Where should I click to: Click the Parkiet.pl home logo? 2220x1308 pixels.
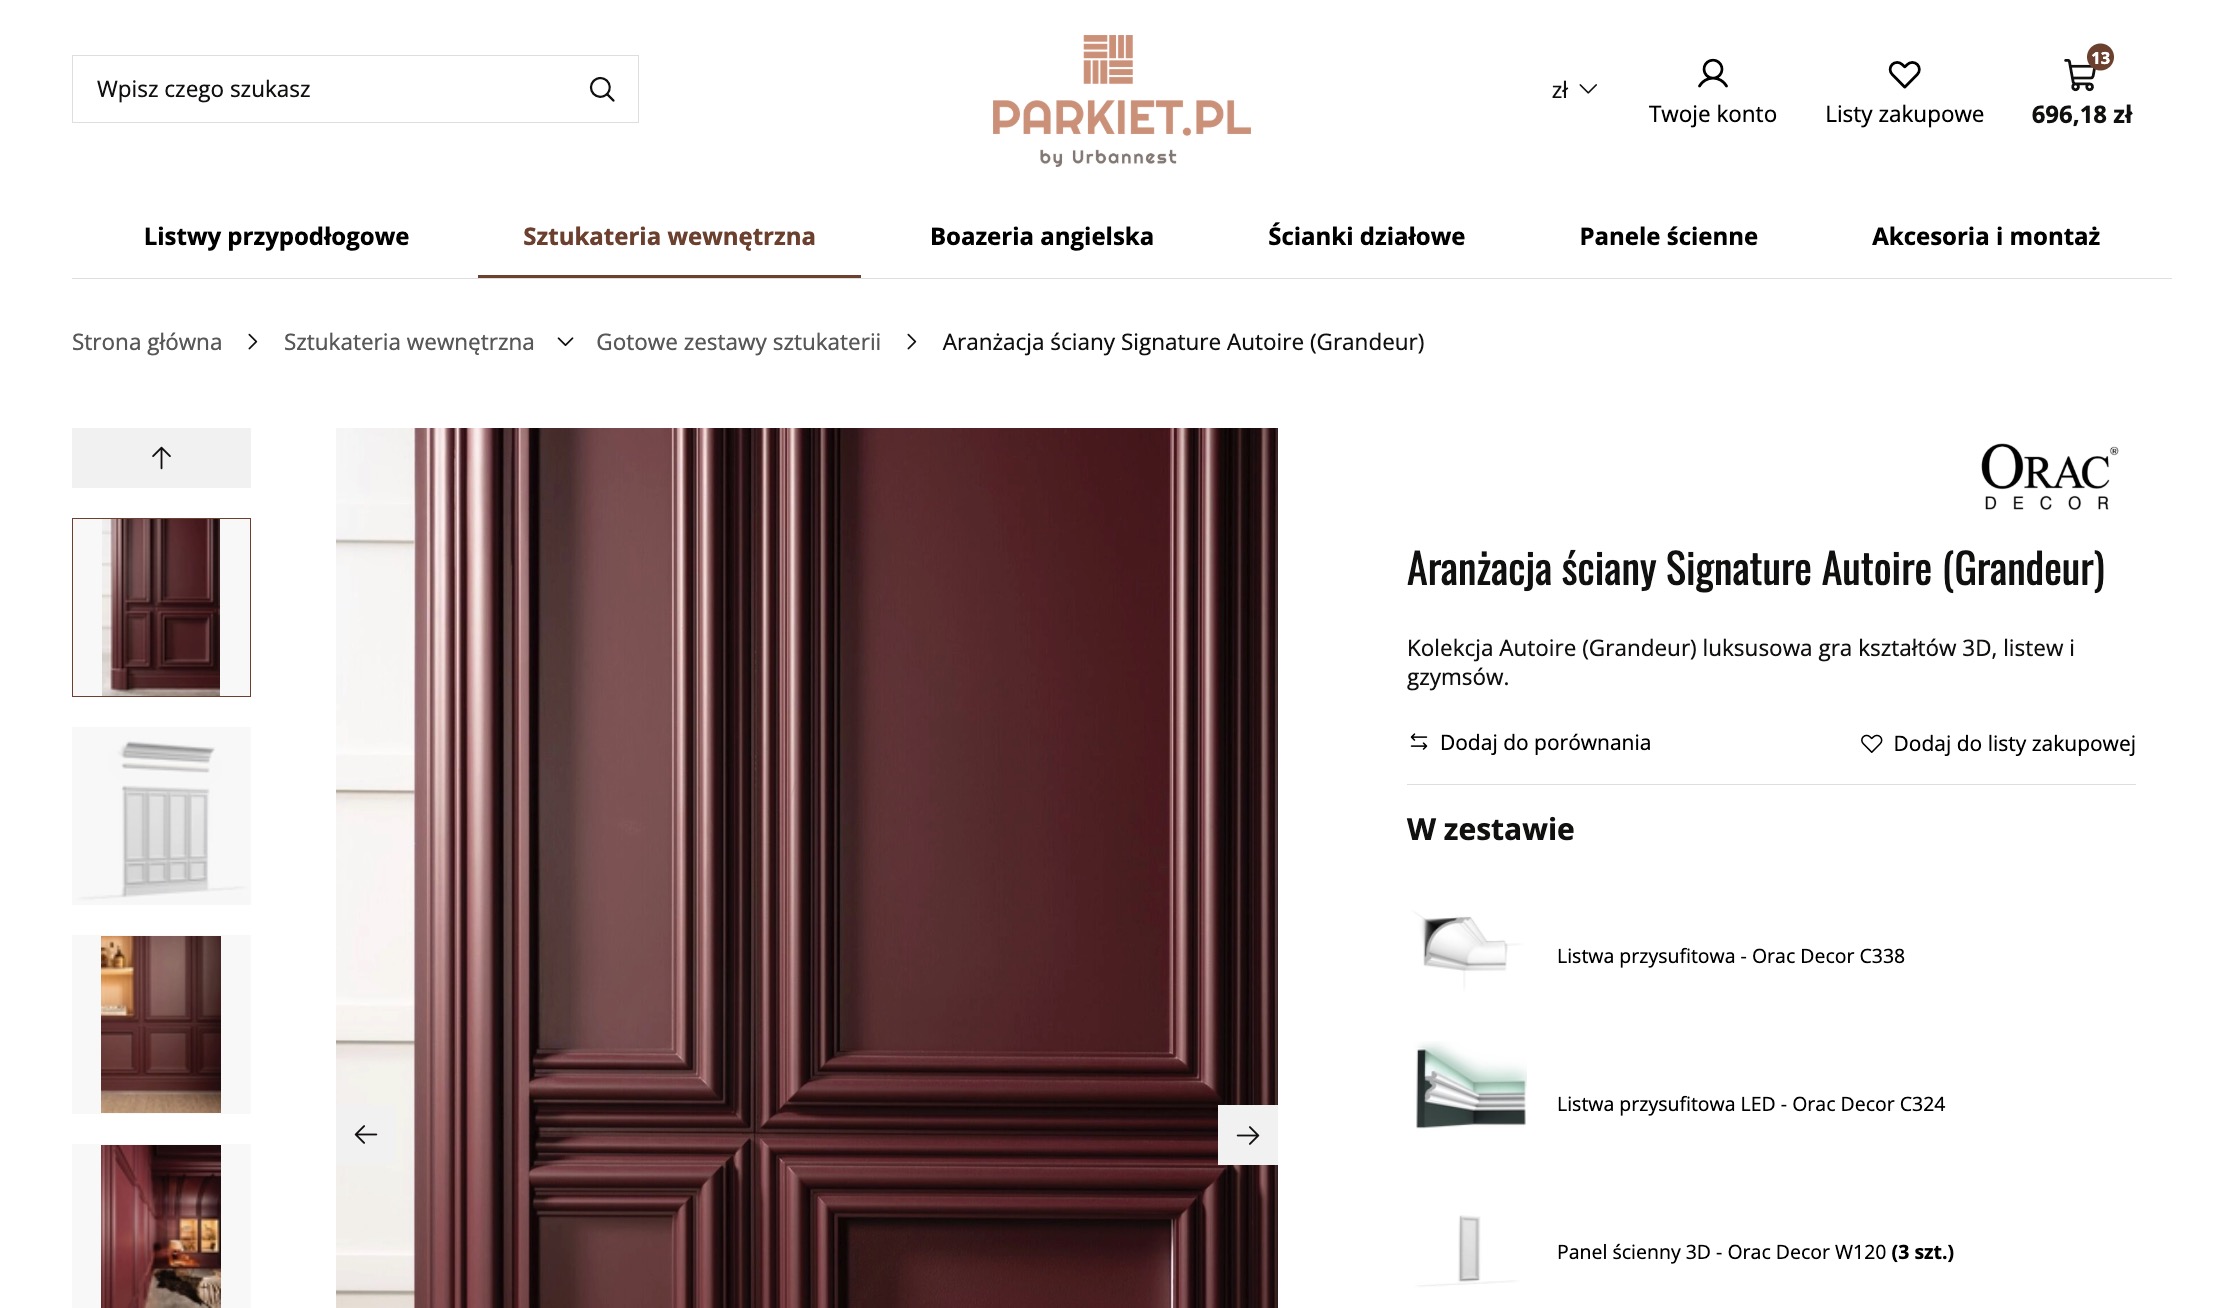coord(1121,100)
